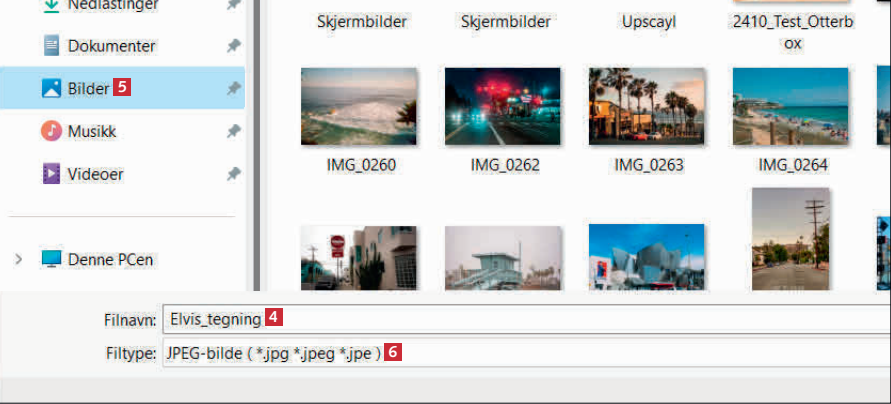Click the navigation pane vertical scrollbar

256,145
